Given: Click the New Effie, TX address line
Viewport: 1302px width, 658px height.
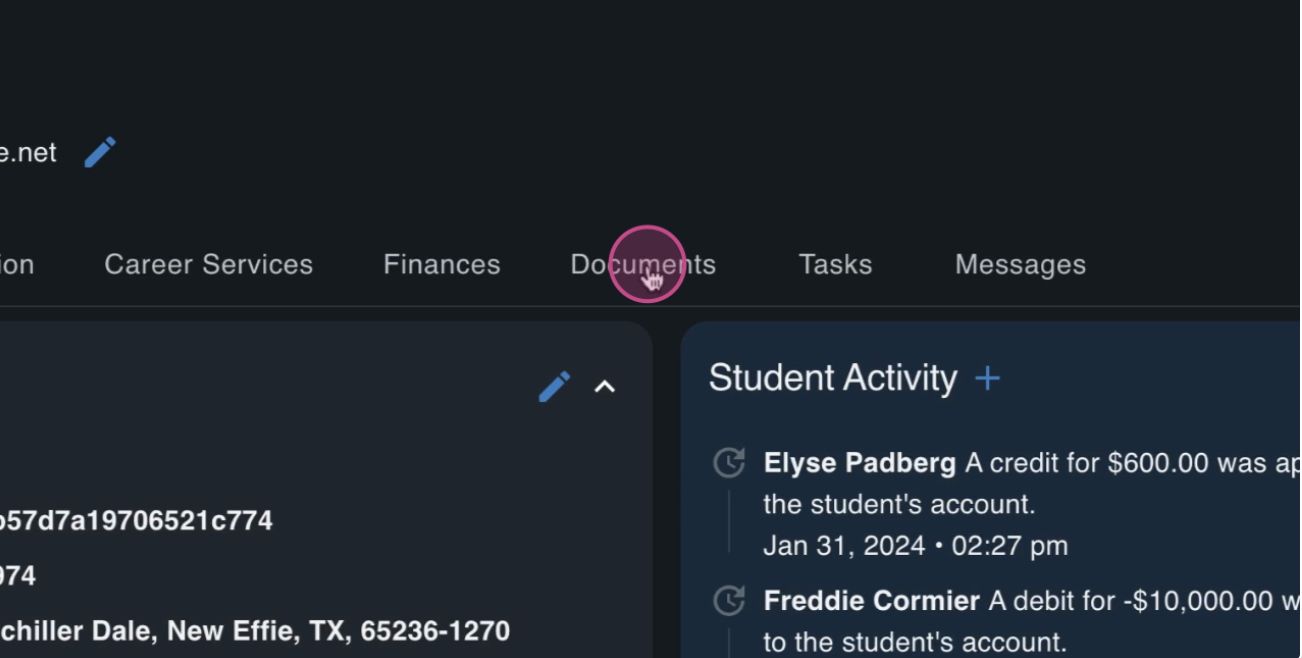Looking at the screenshot, I should coord(255,631).
